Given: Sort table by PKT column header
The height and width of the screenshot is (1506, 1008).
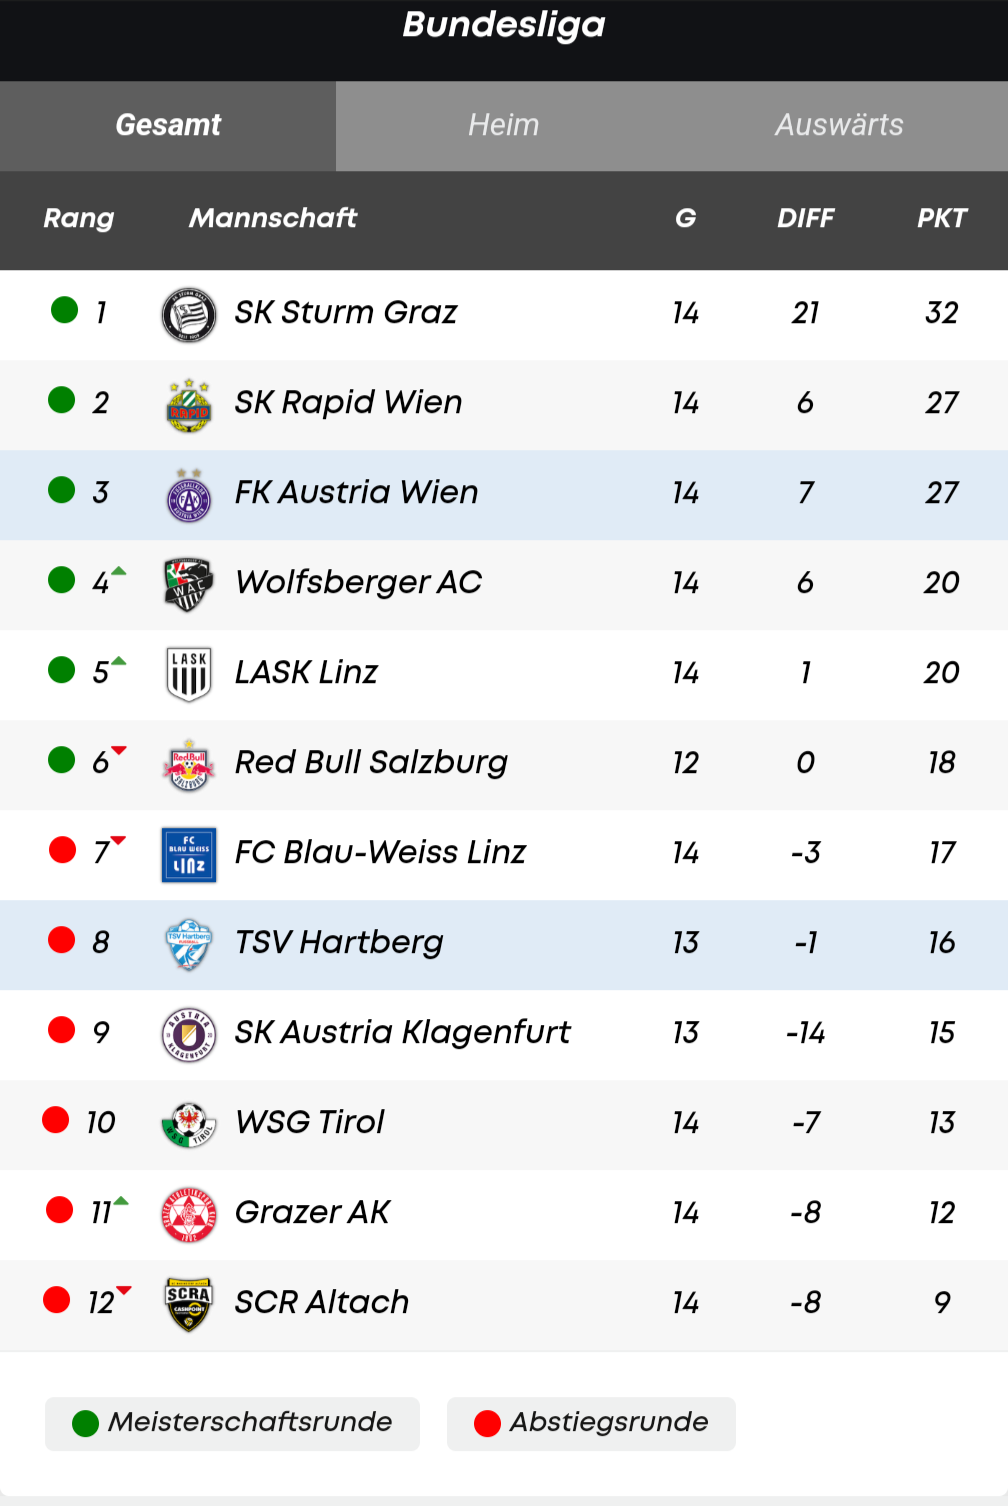Looking at the screenshot, I should 942,218.
